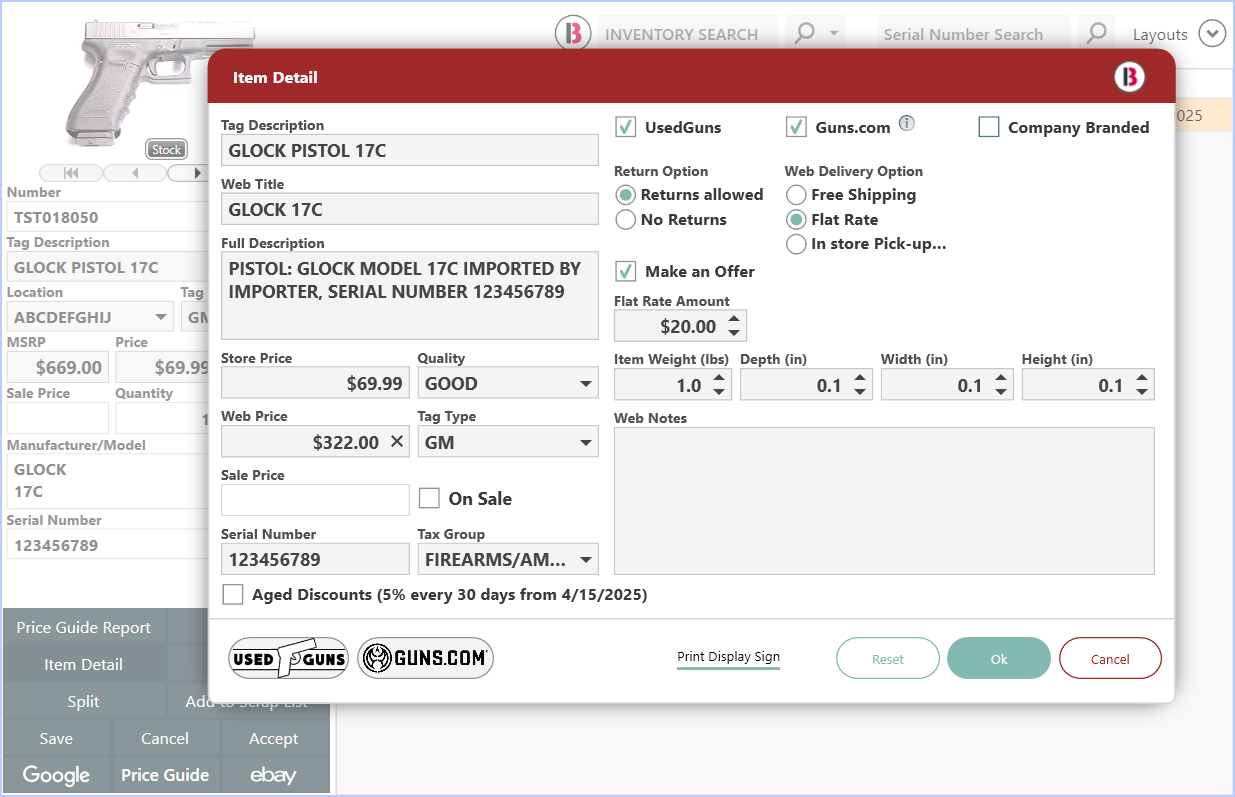Decrease Item Weight with the down arrow
Screen dimensions: 1235x797
pos(720,392)
